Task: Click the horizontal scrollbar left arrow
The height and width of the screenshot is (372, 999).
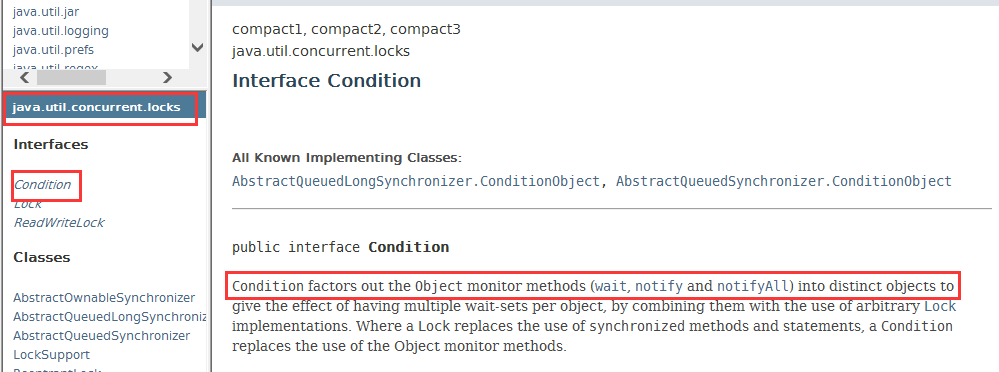Action: (25, 78)
